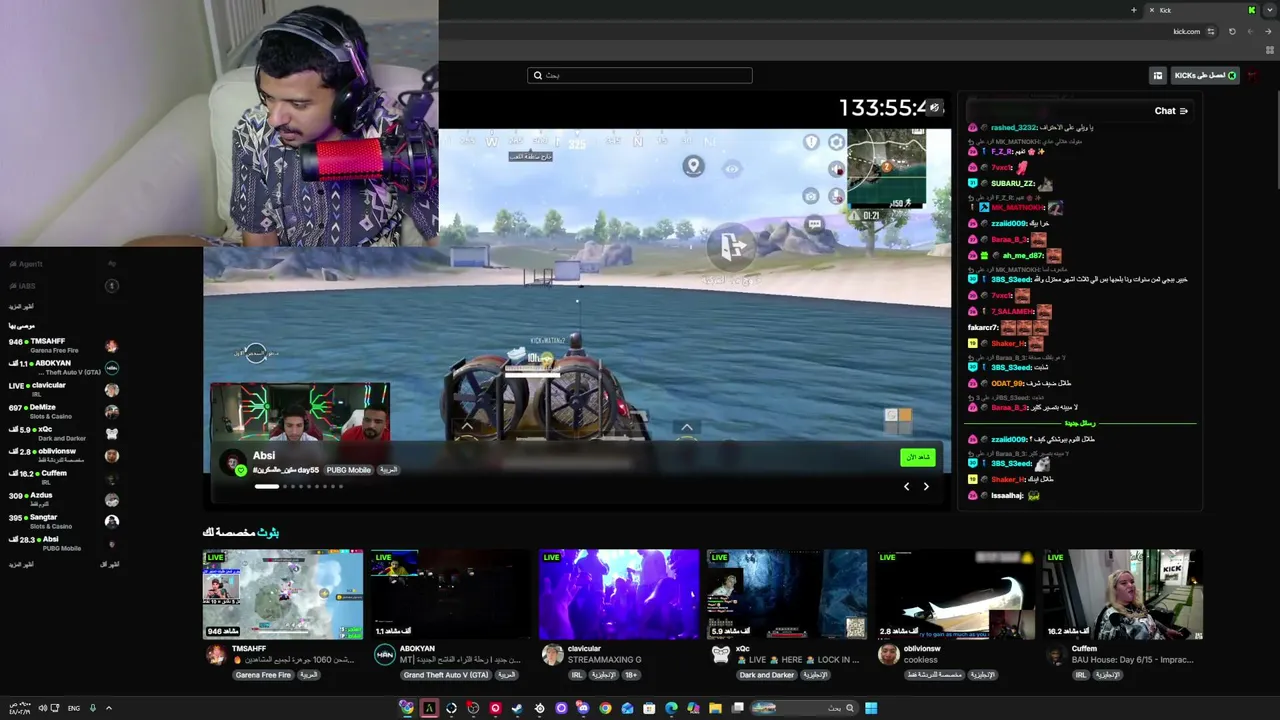Open the TMSAHFF stream thumbnail
This screenshot has height=720, width=1280.
(x=283, y=594)
